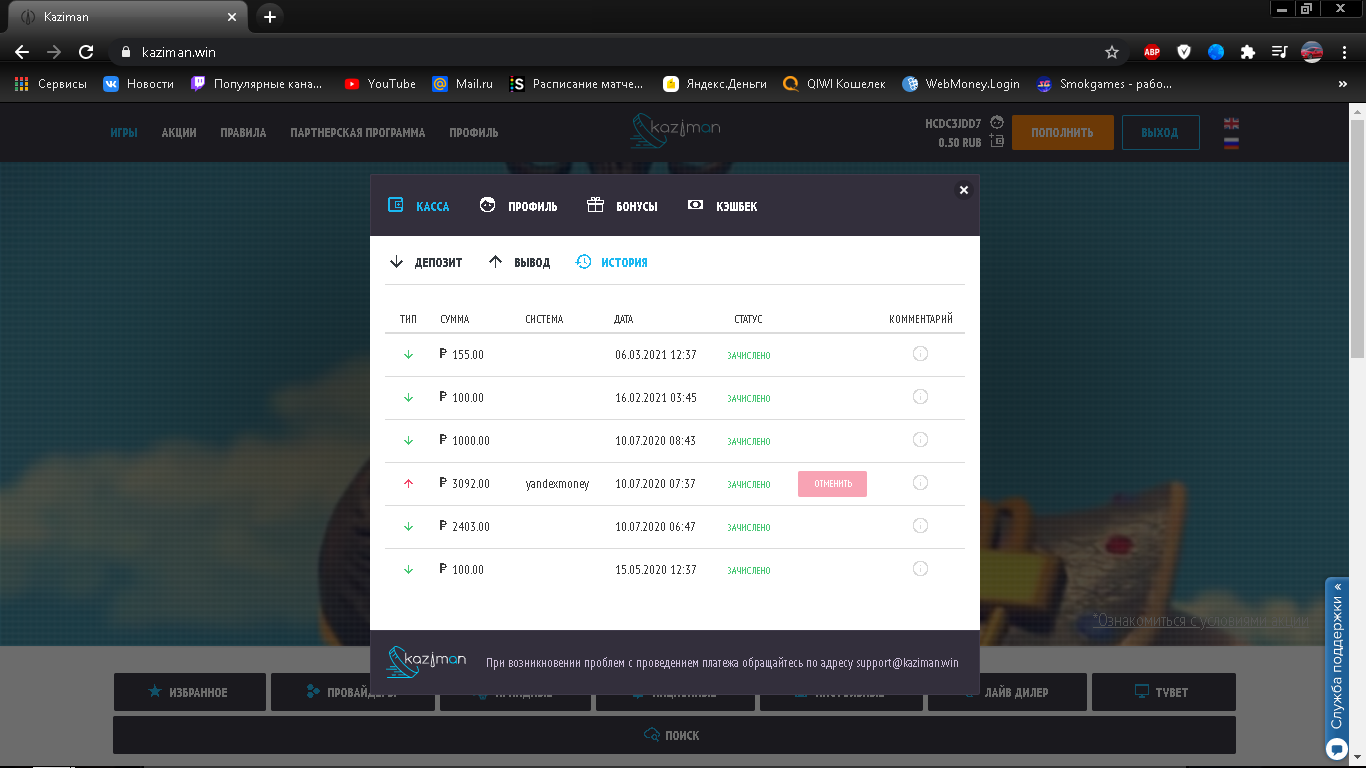Open the WebMoney.Login bookmark
The image size is (1366, 768).
961,84
